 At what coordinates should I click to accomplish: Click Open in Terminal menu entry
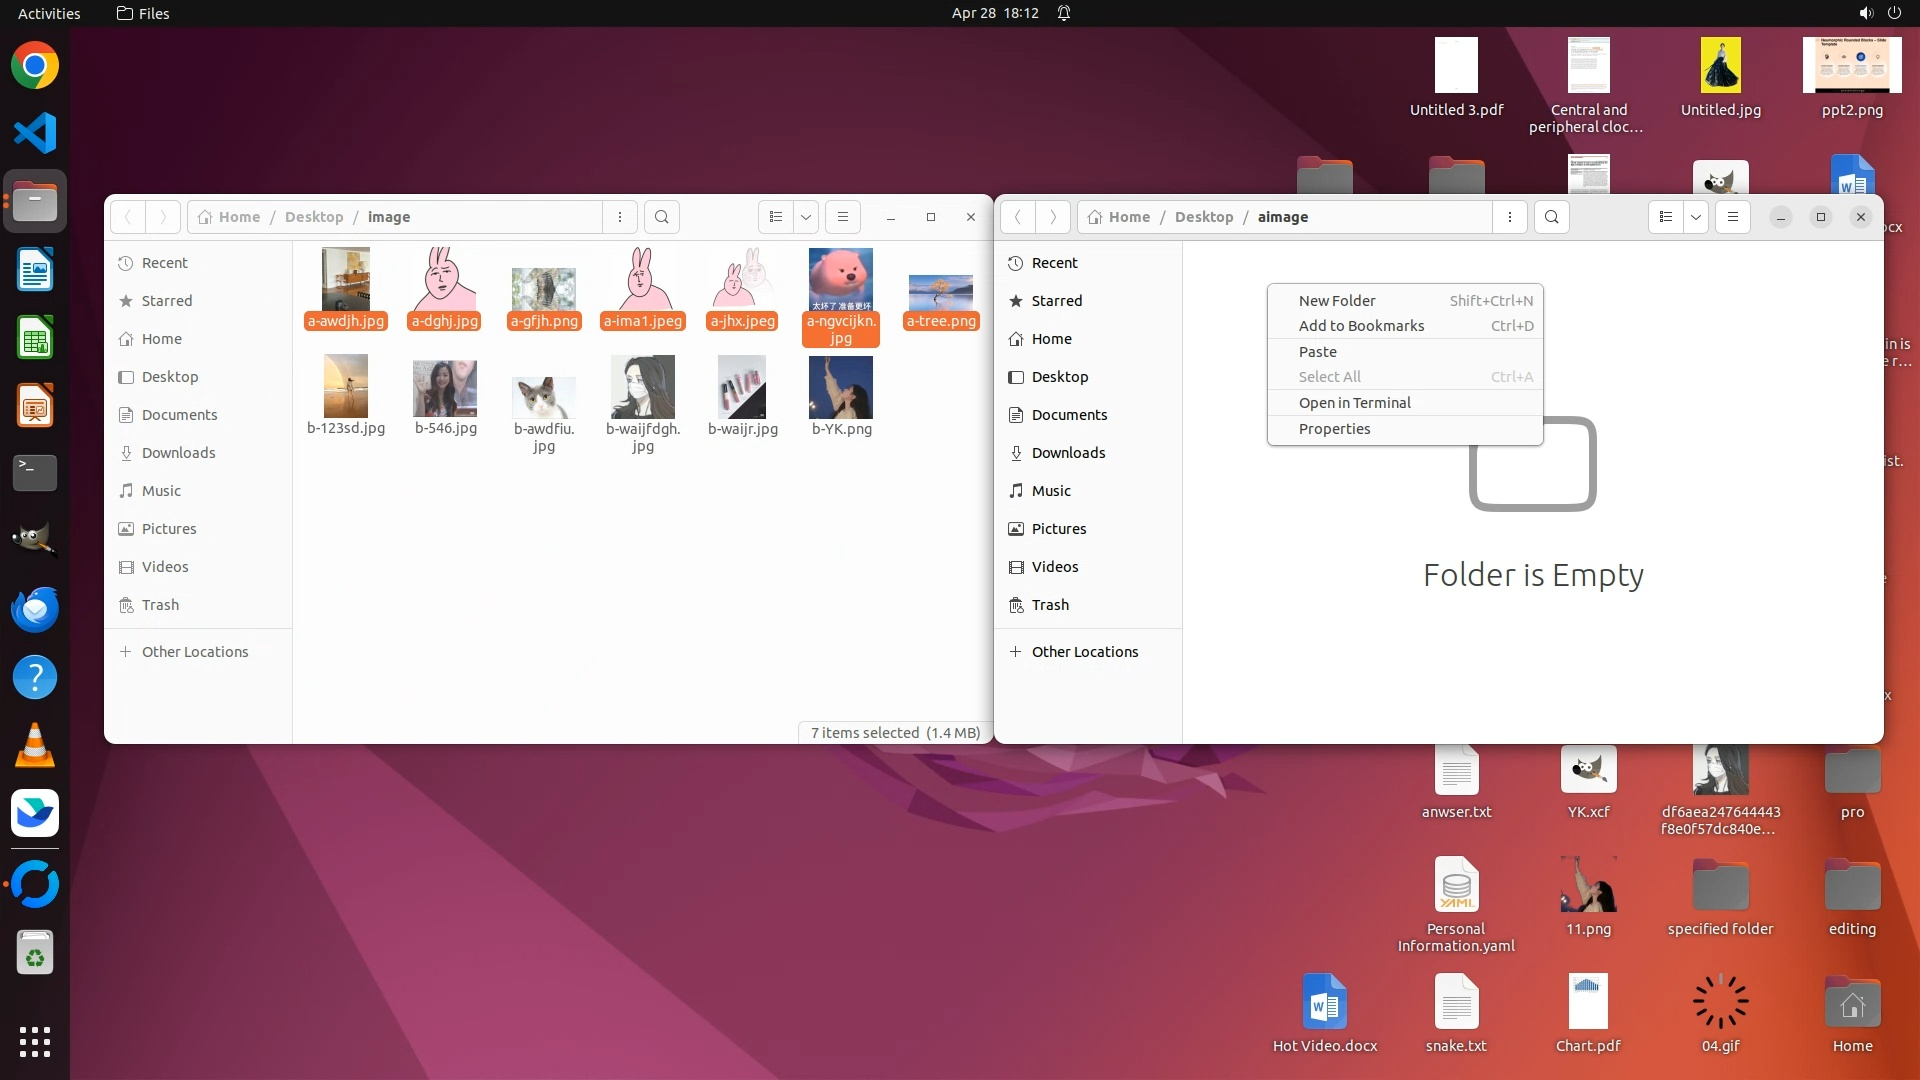click(x=1354, y=403)
